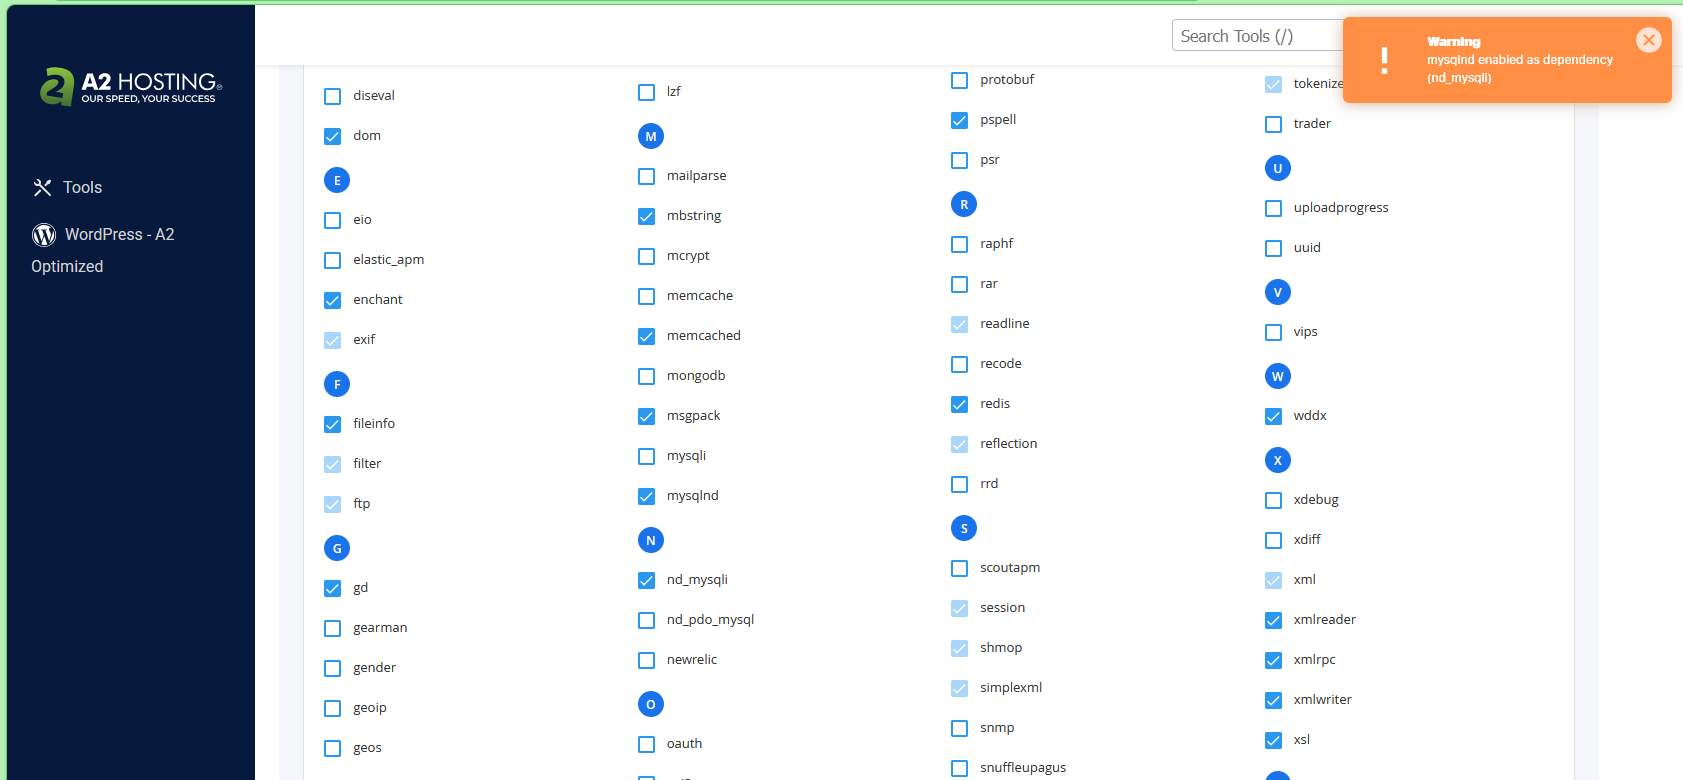The width and height of the screenshot is (1683, 780).
Task: Click the letter X section badge
Action: pyautogui.click(x=1277, y=460)
